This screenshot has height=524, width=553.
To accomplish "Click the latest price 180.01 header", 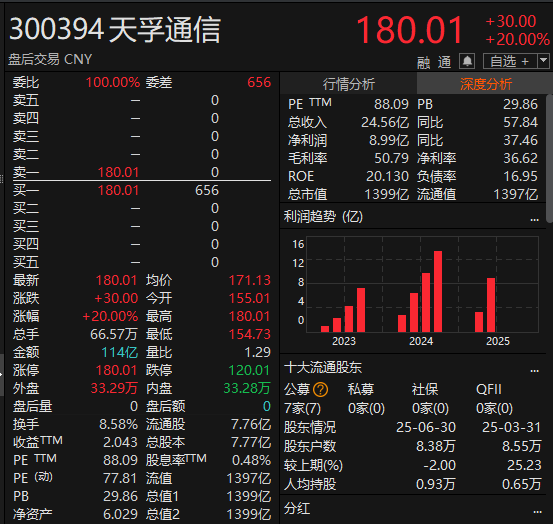I will point(409,30).
